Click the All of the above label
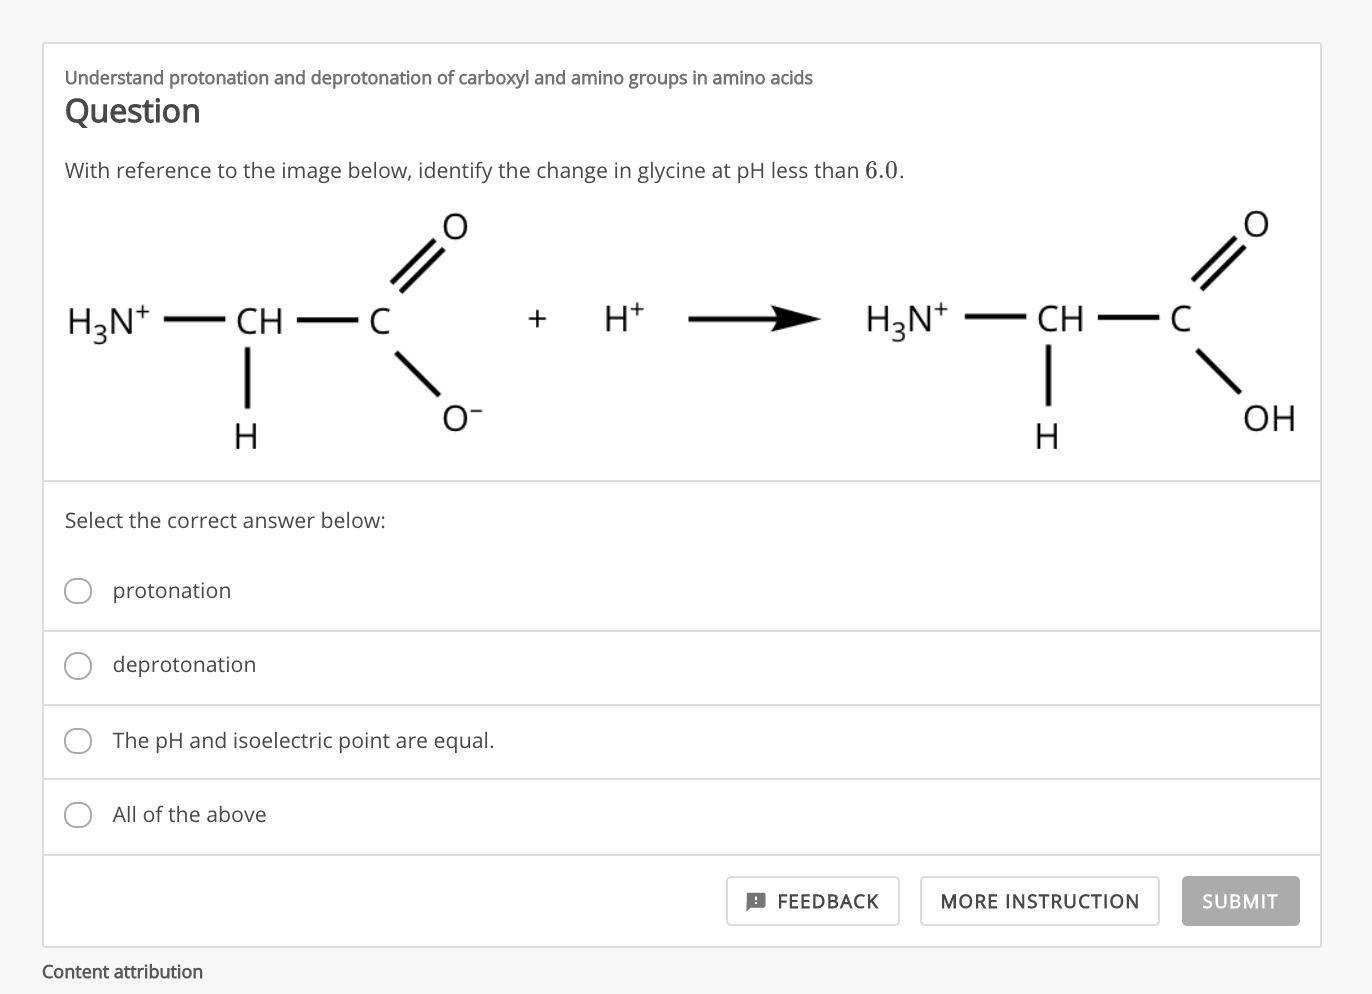Screen dimensions: 1372x994 (x=189, y=815)
